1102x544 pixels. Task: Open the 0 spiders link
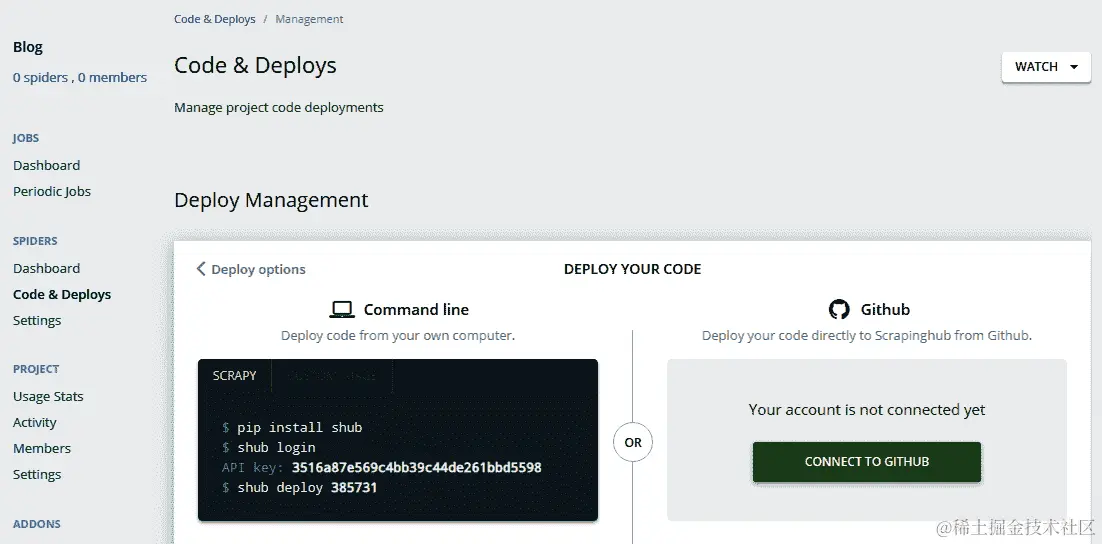(x=40, y=77)
